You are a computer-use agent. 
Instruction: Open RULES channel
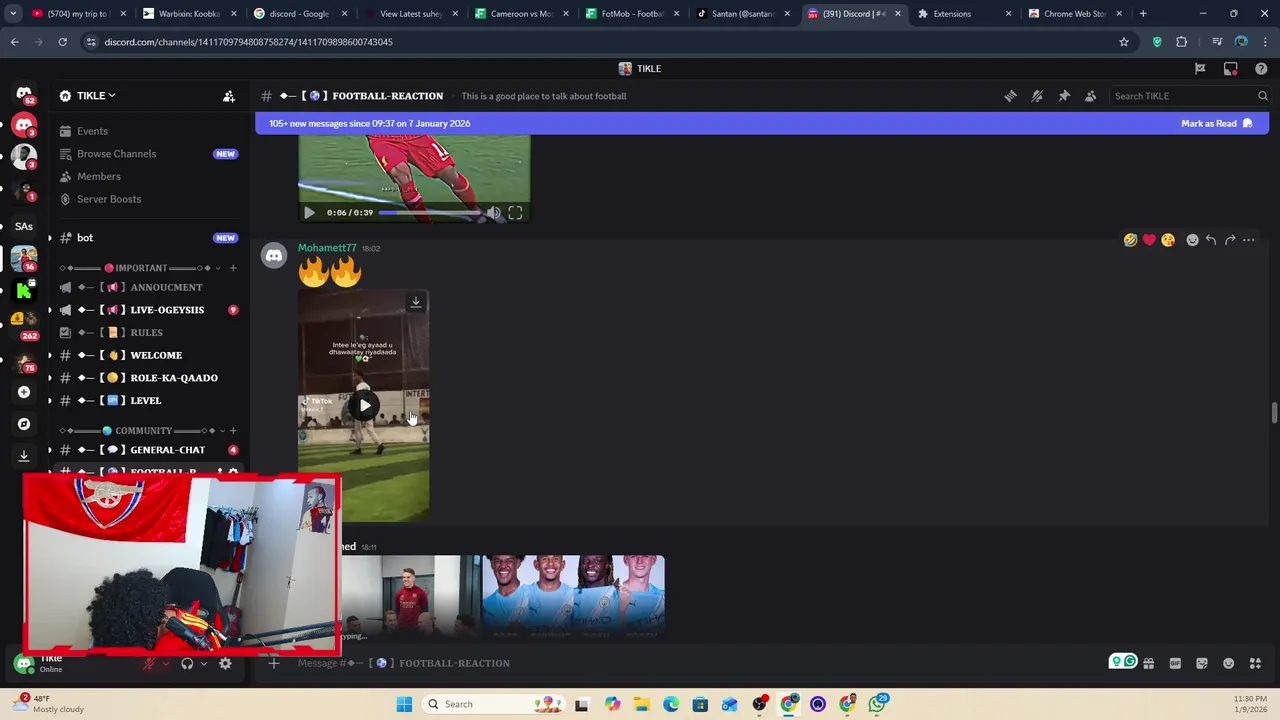click(x=148, y=333)
